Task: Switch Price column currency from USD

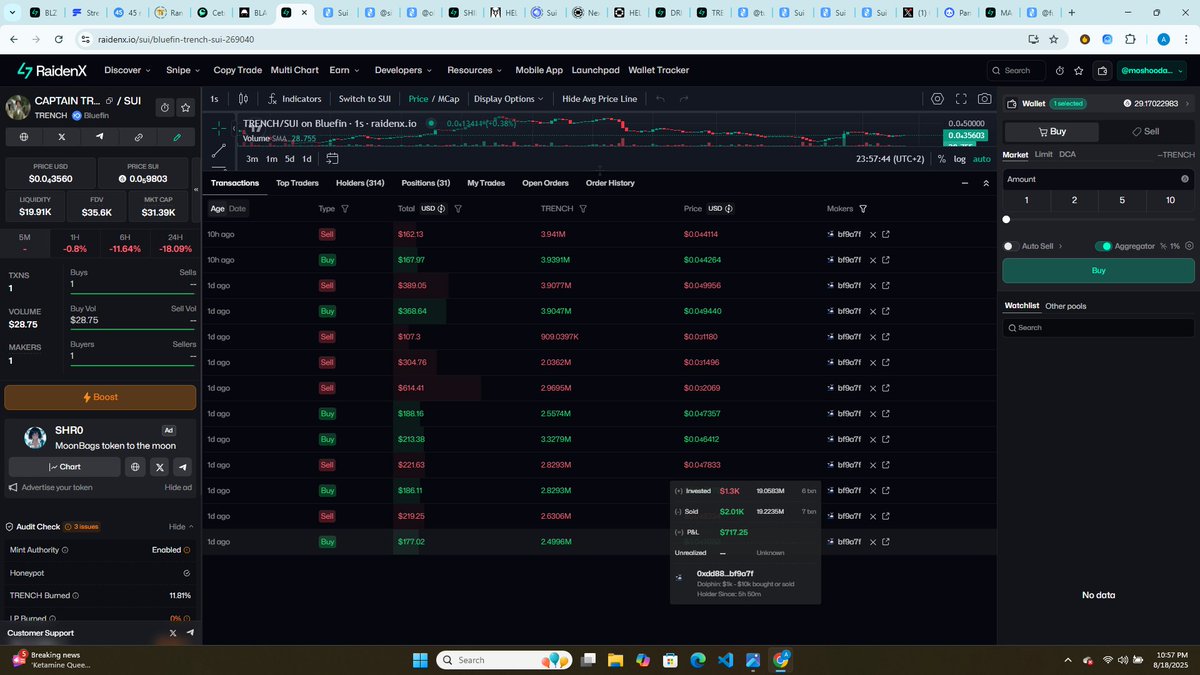Action: 721,209
